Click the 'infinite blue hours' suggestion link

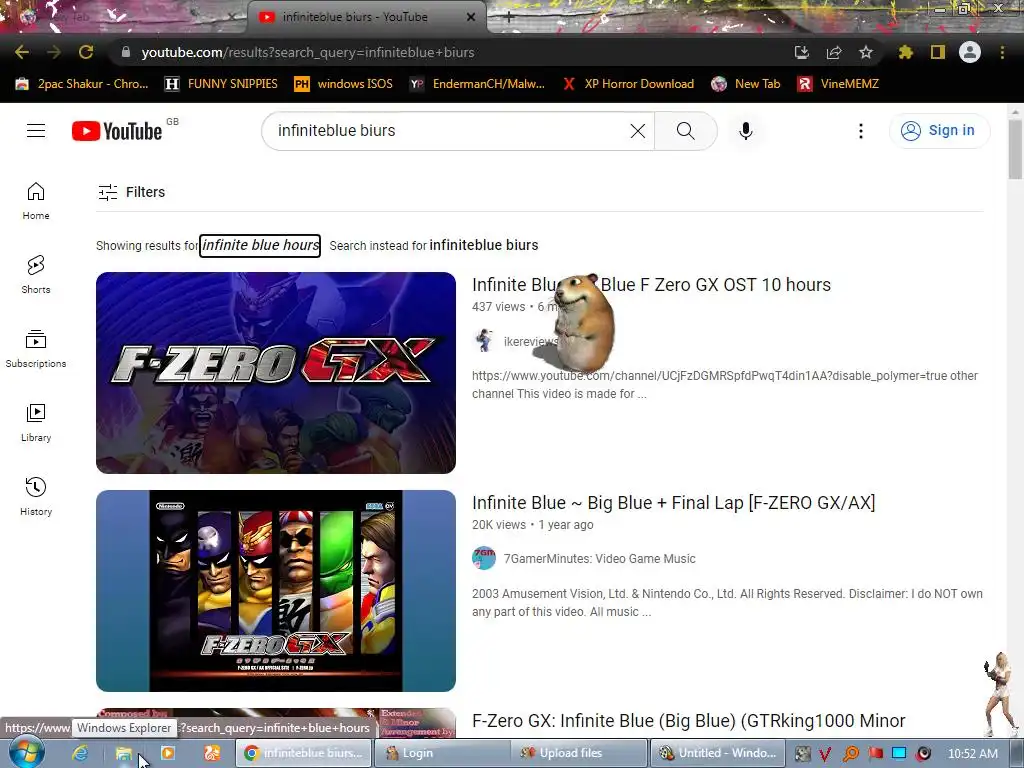[260, 245]
